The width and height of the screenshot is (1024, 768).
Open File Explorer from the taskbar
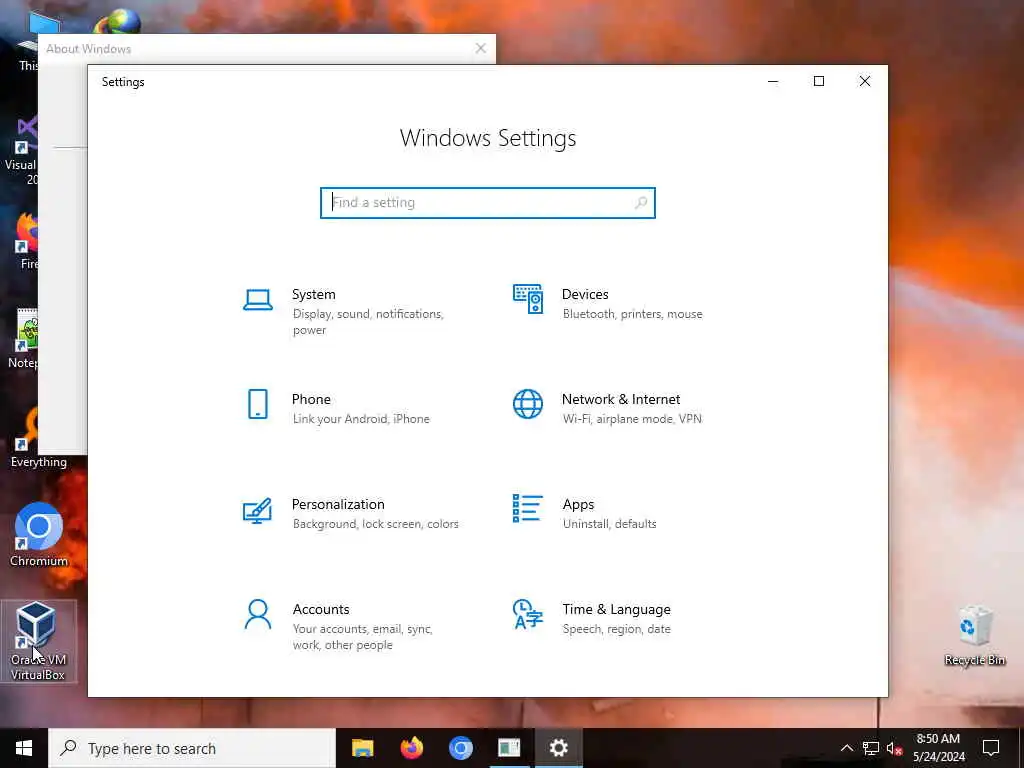[x=362, y=748]
